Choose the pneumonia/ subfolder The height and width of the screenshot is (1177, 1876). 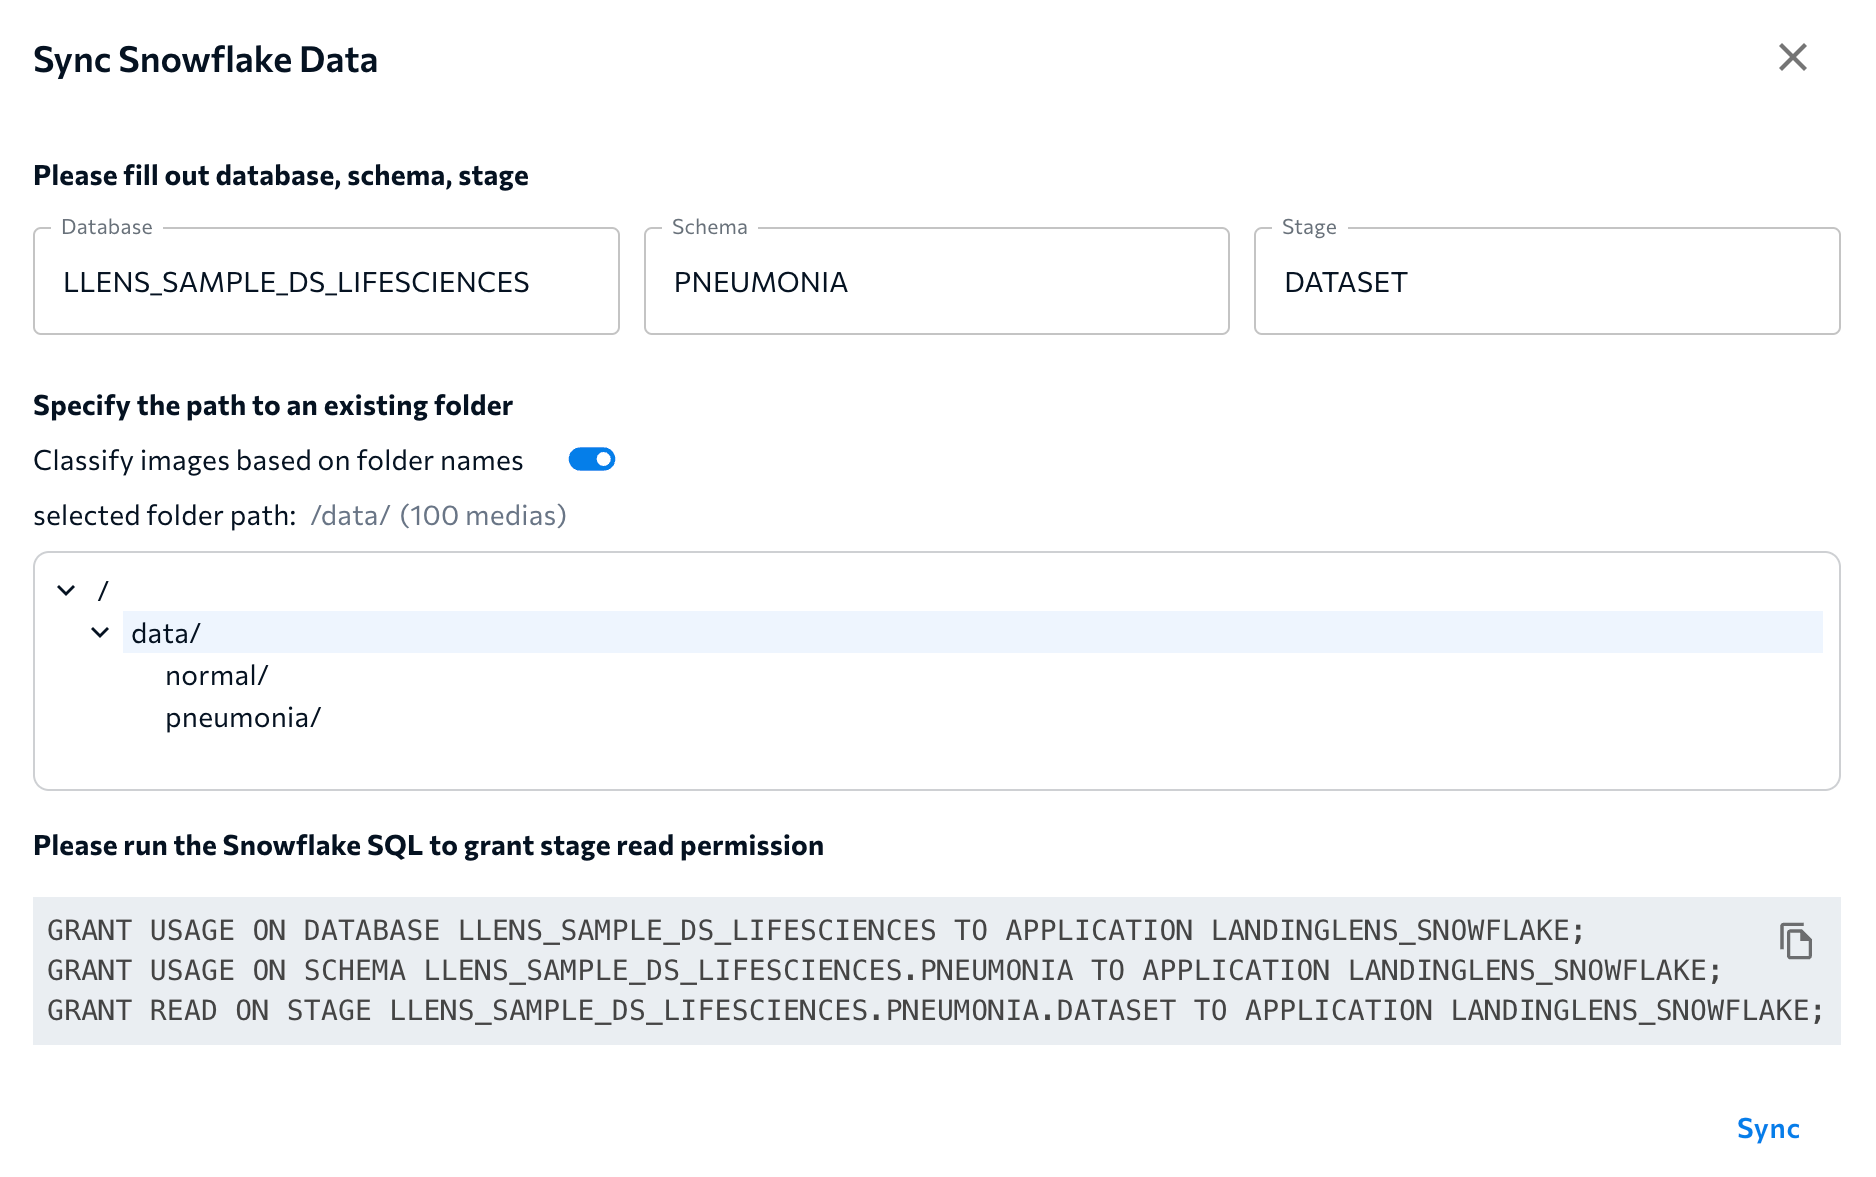pyautogui.click(x=243, y=718)
